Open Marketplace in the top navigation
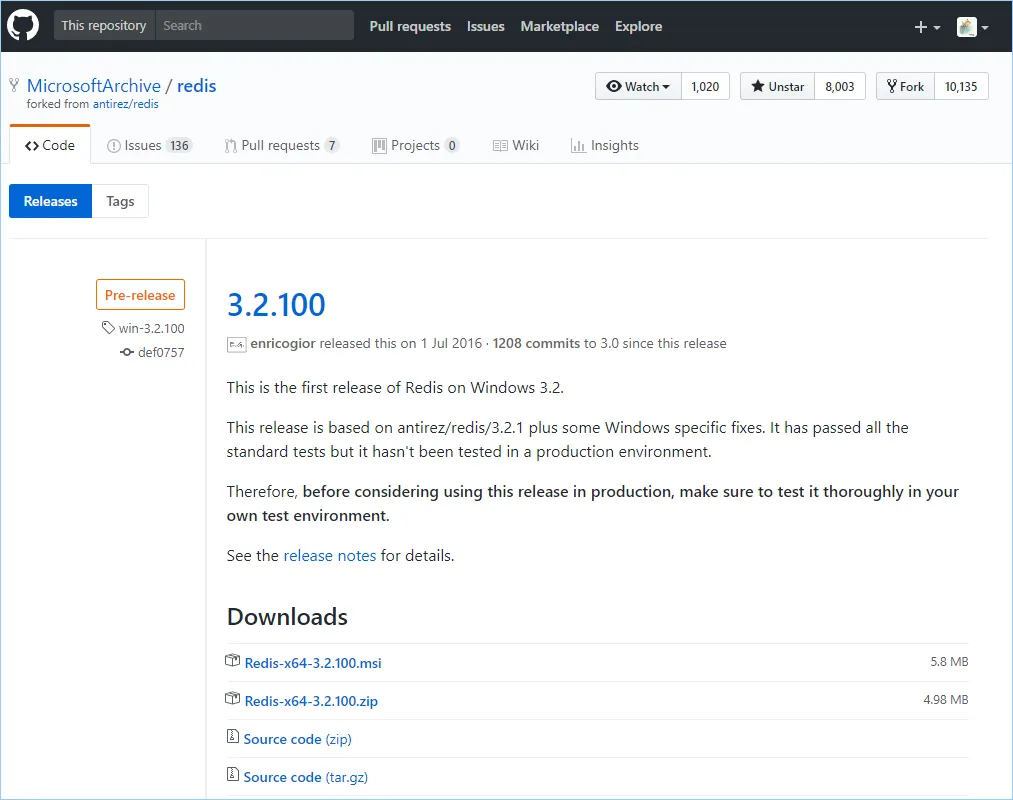 pos(559,26)
